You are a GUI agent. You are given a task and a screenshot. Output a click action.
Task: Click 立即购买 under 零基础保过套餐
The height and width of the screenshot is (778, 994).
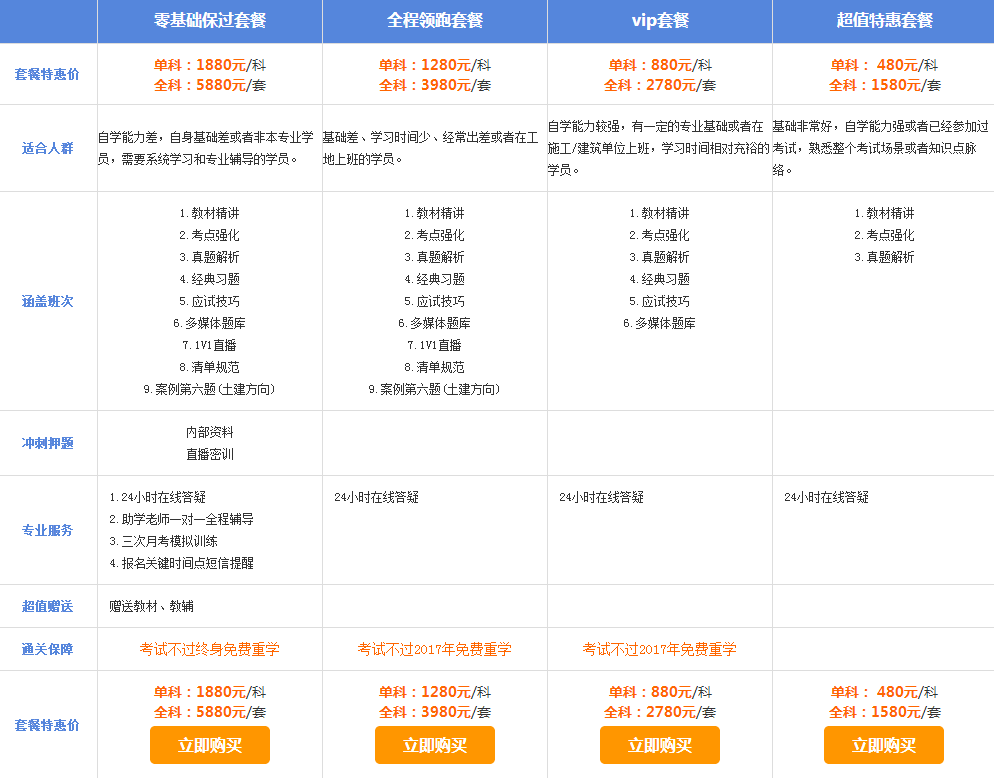pos(210,745)
